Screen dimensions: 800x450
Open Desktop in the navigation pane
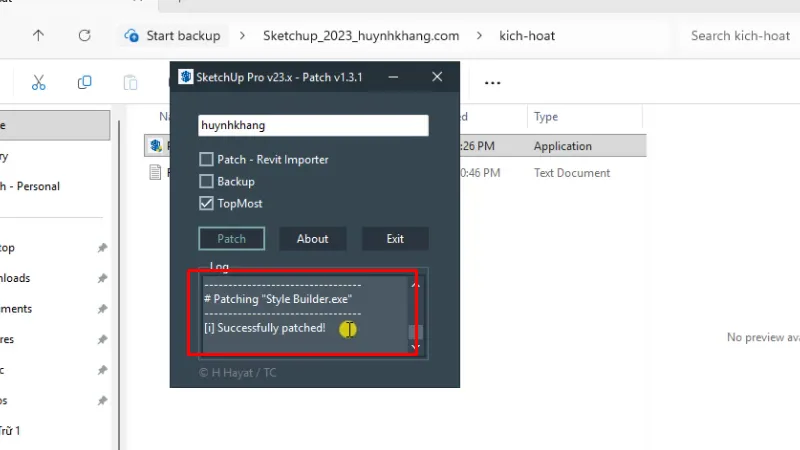[x=8, y=248]
